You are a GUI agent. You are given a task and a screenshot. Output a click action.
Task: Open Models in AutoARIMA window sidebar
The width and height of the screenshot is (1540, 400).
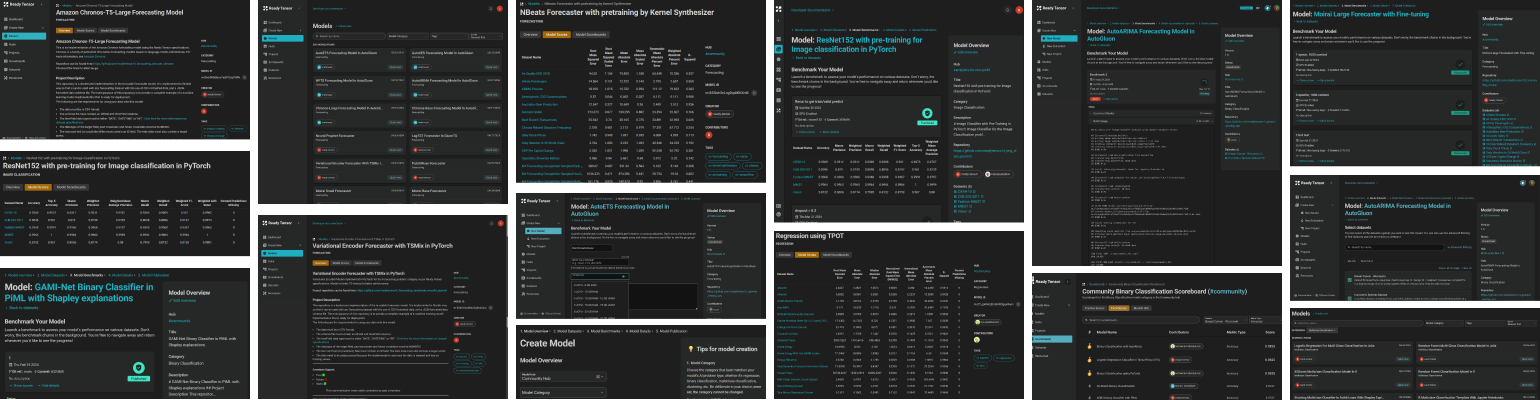1047,62
